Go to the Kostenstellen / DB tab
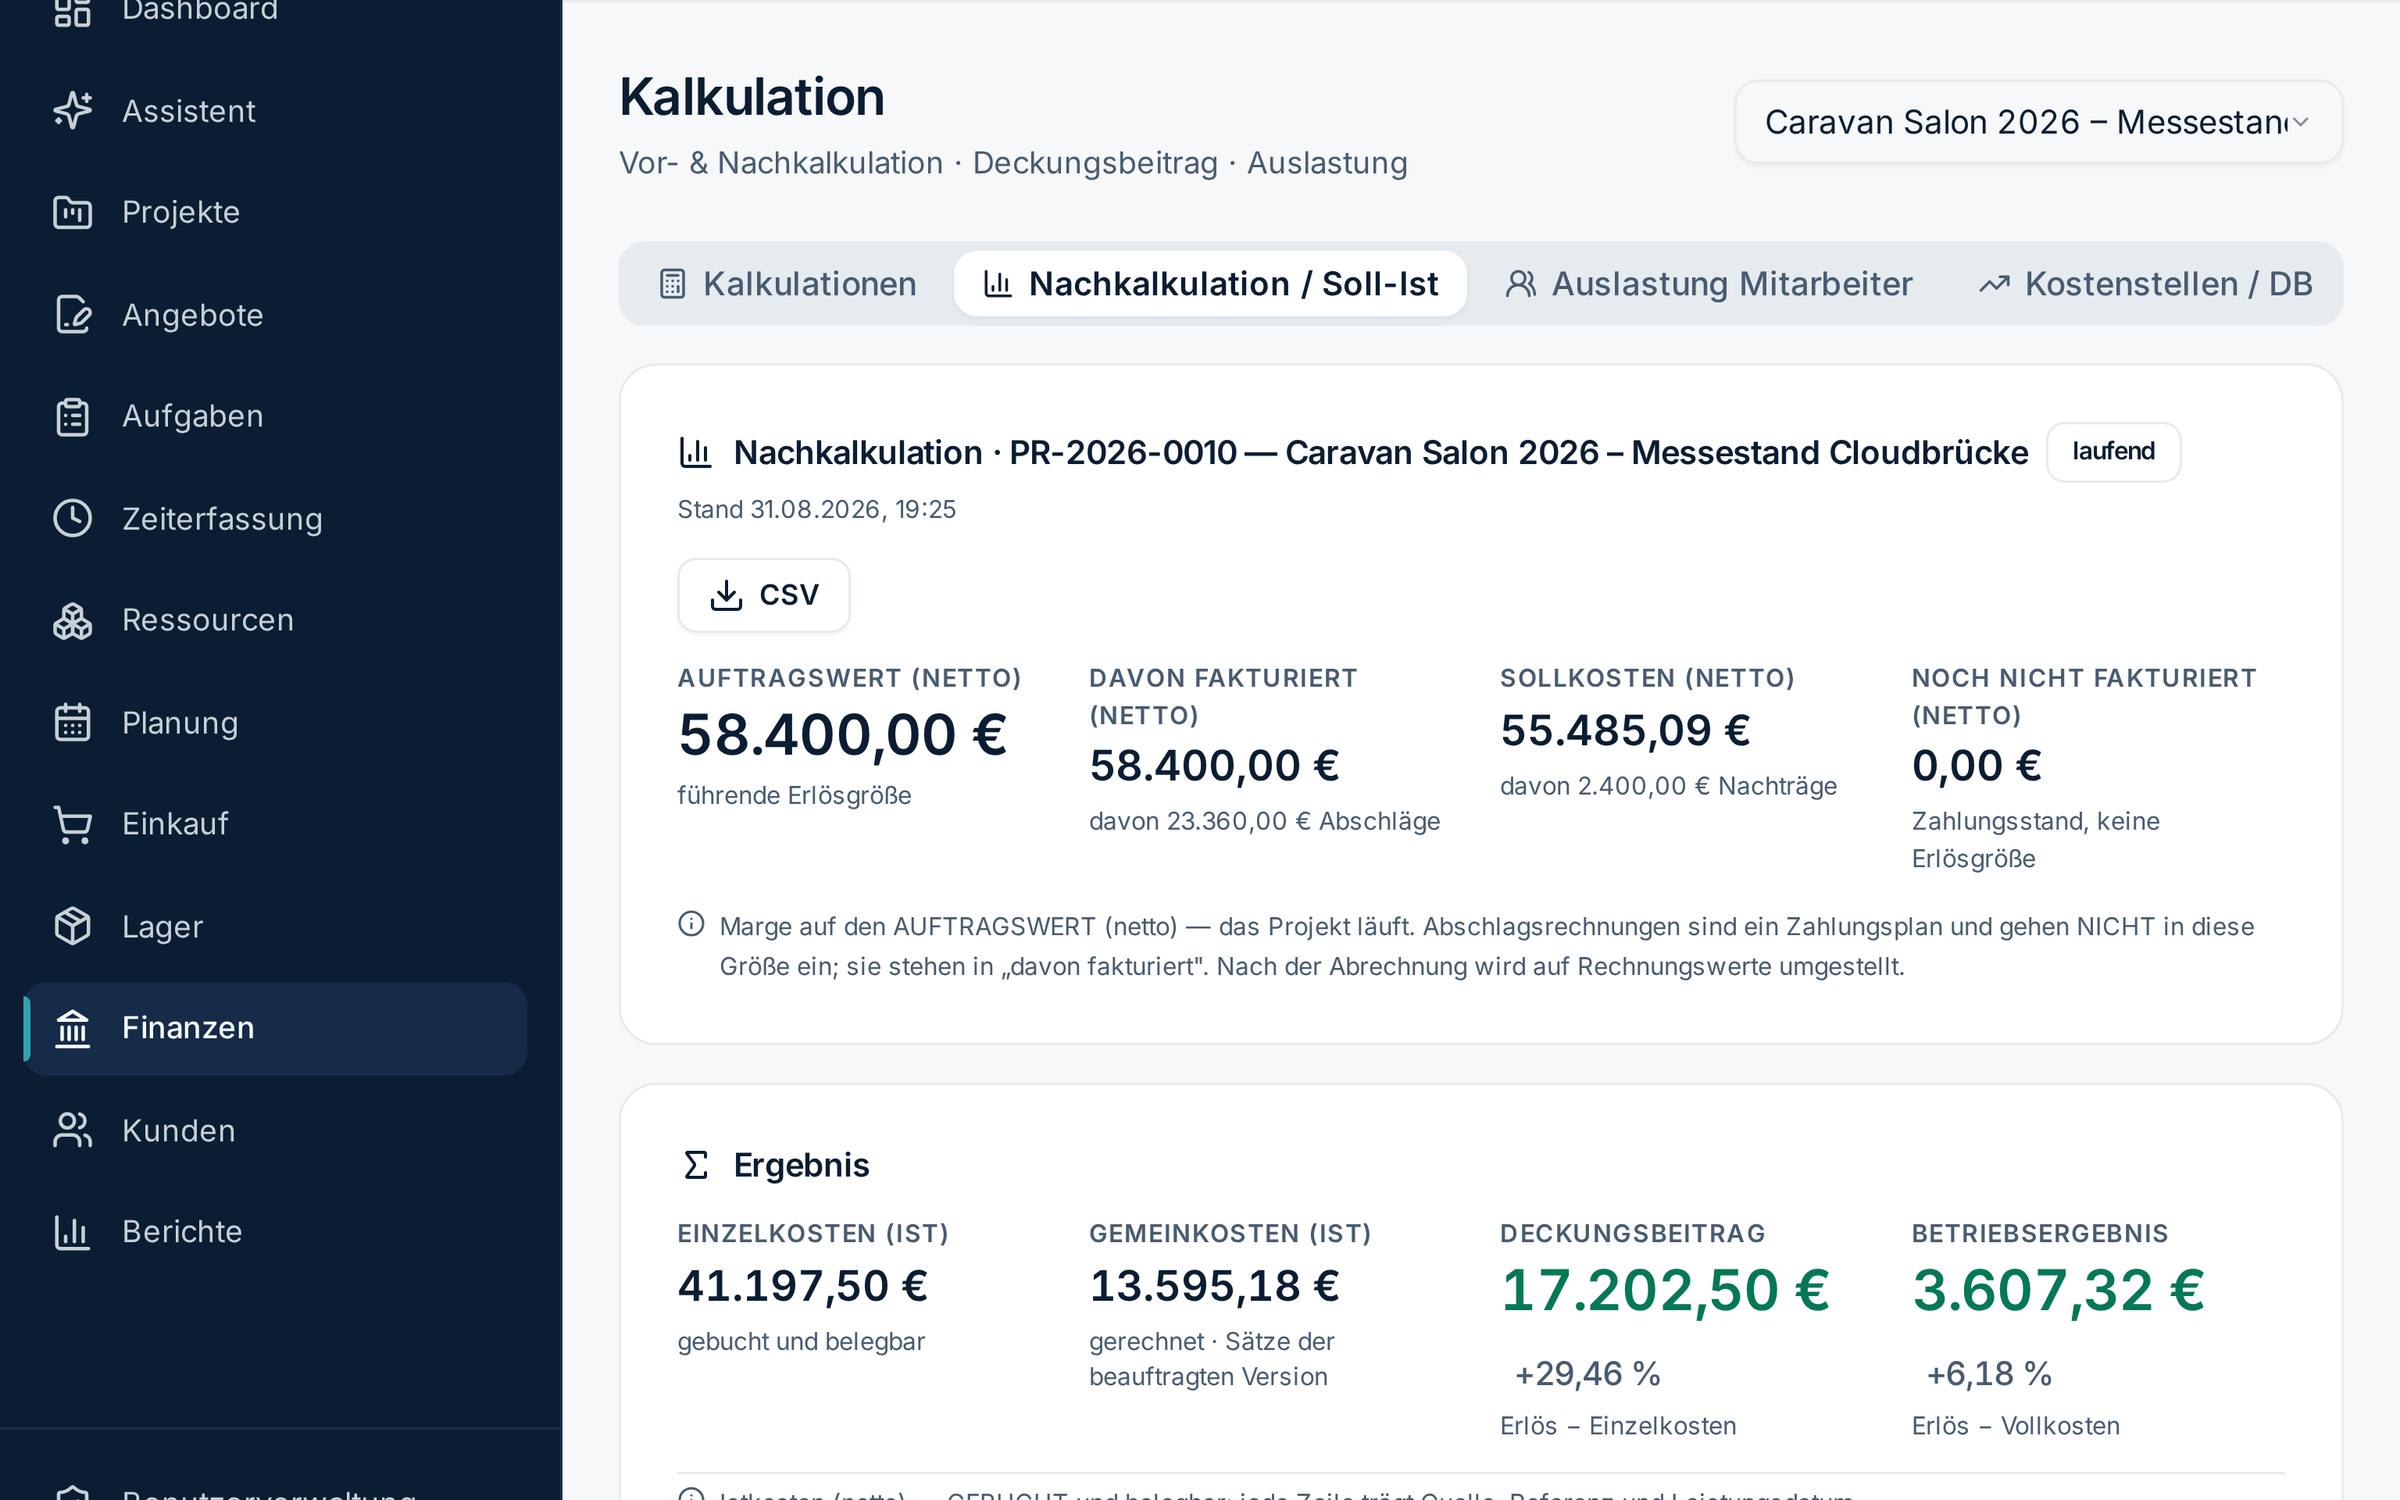The height and width of the screenshot is (1500, 2400). [2146, 284]
